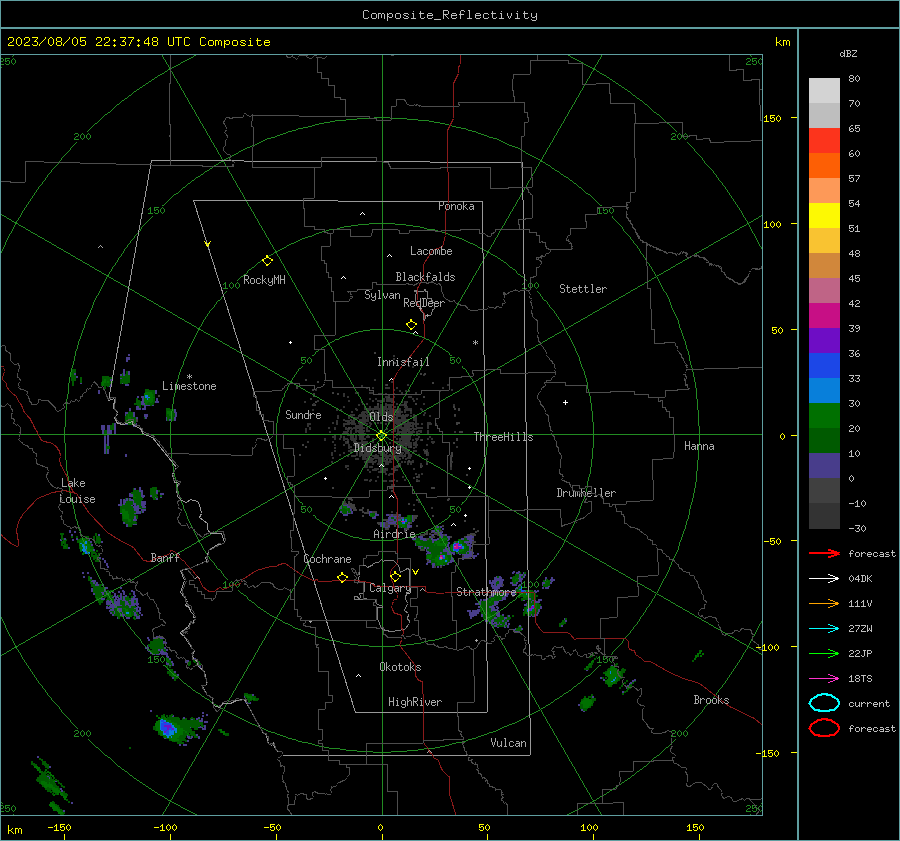900x841 pixels.
Task: Pick the green 30 dBZ swatch
Action: pyautogui.click(x=824, y=416)
